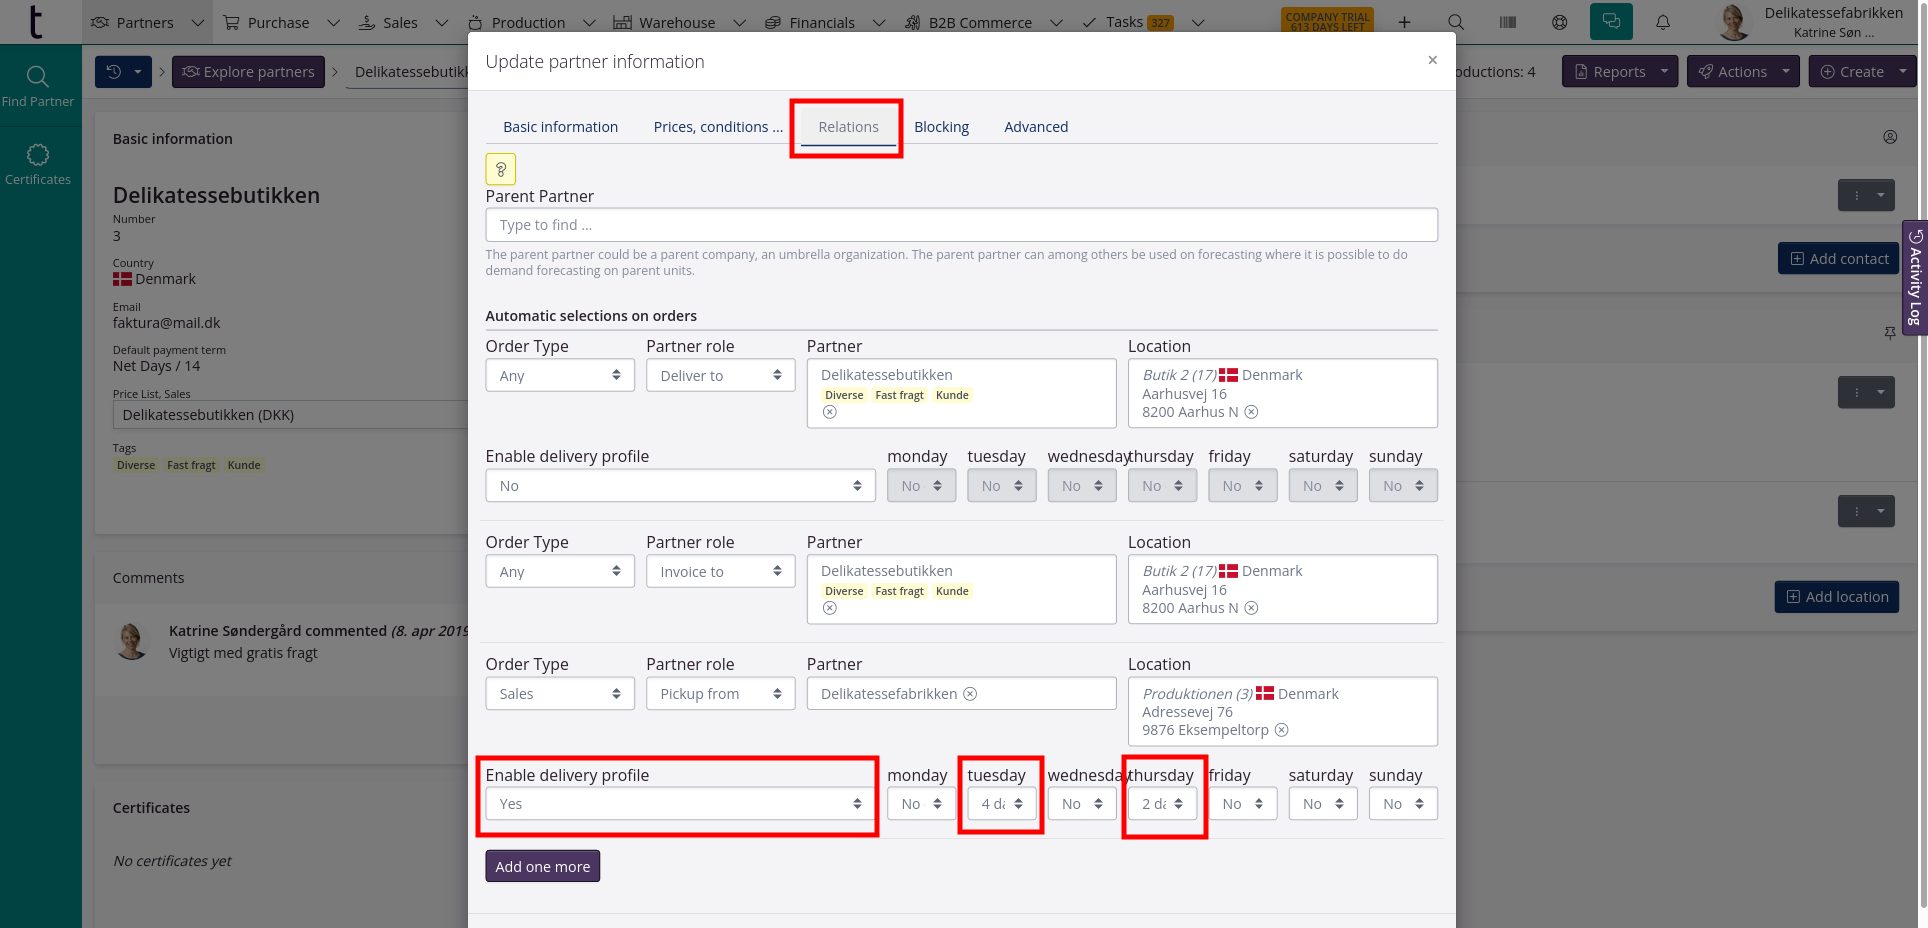The height and width of the screenshot is (928, 1928).
Task: Remove Delikatessefabrikken from Pickup from partner
Action: 970,694
